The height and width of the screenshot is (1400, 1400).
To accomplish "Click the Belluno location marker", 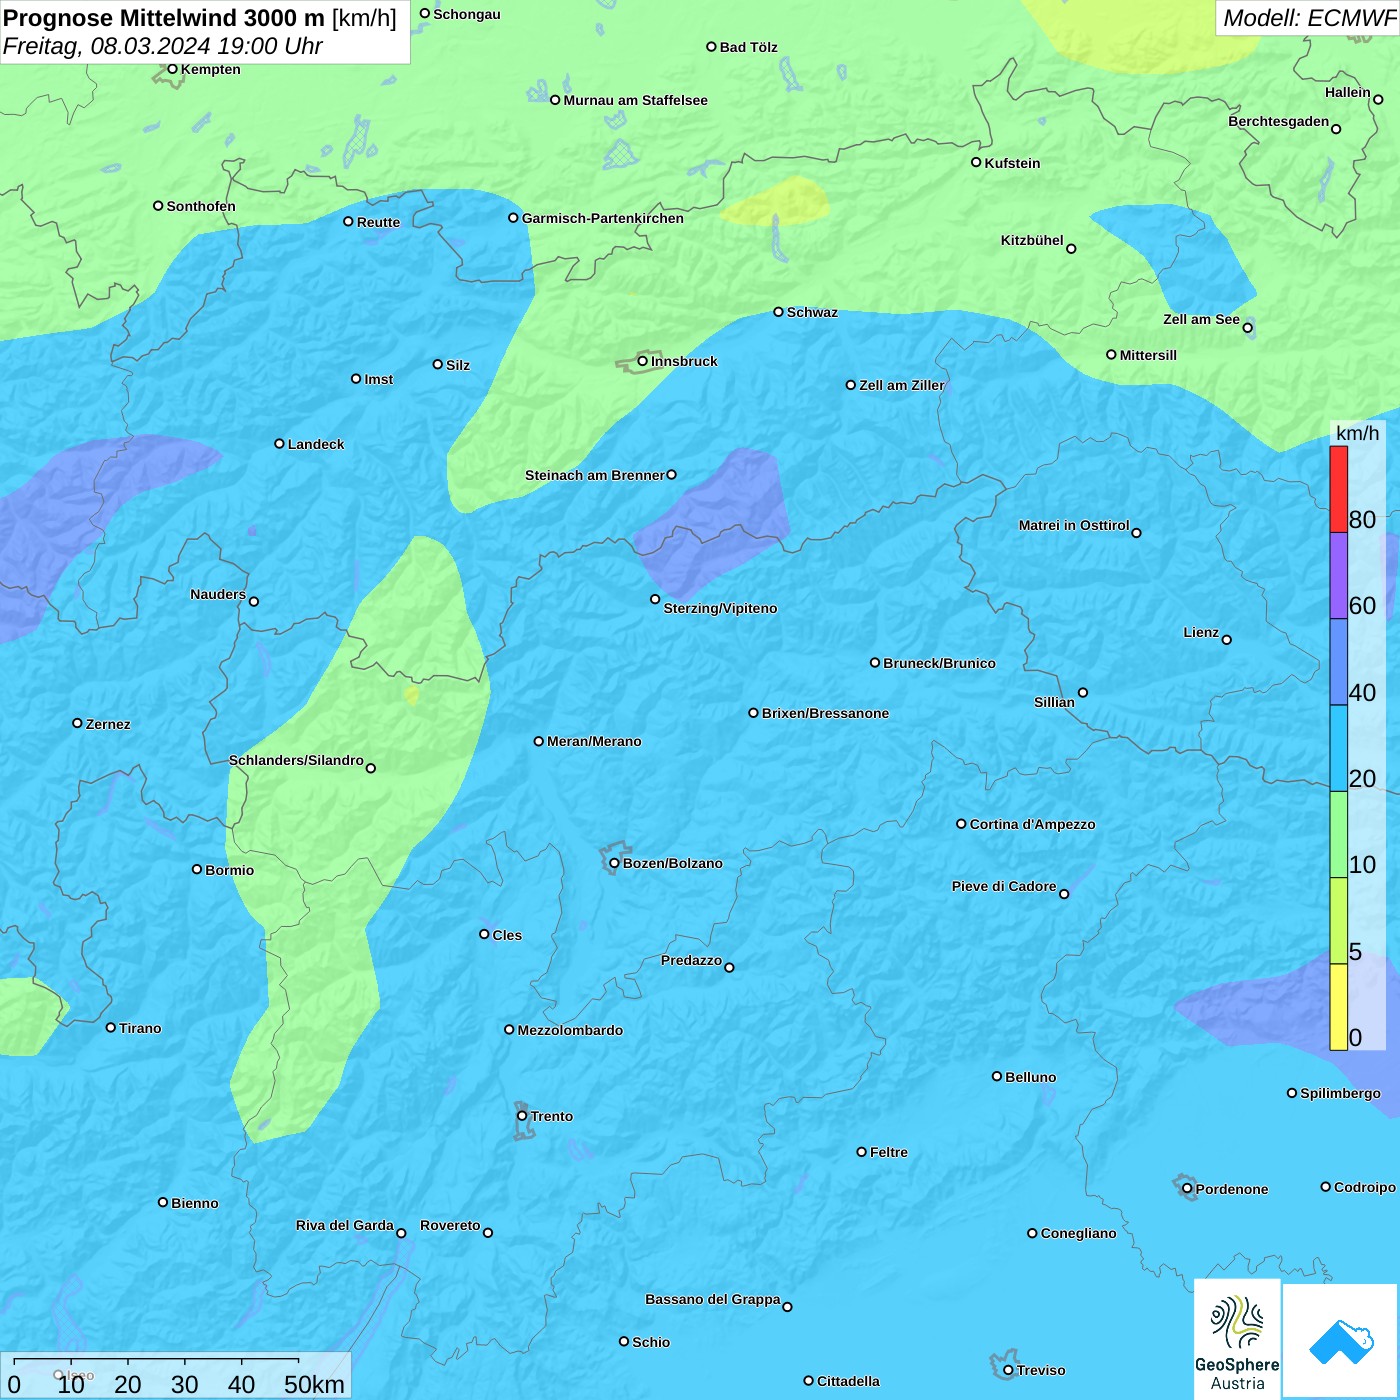I will (x=997, y=1076).
